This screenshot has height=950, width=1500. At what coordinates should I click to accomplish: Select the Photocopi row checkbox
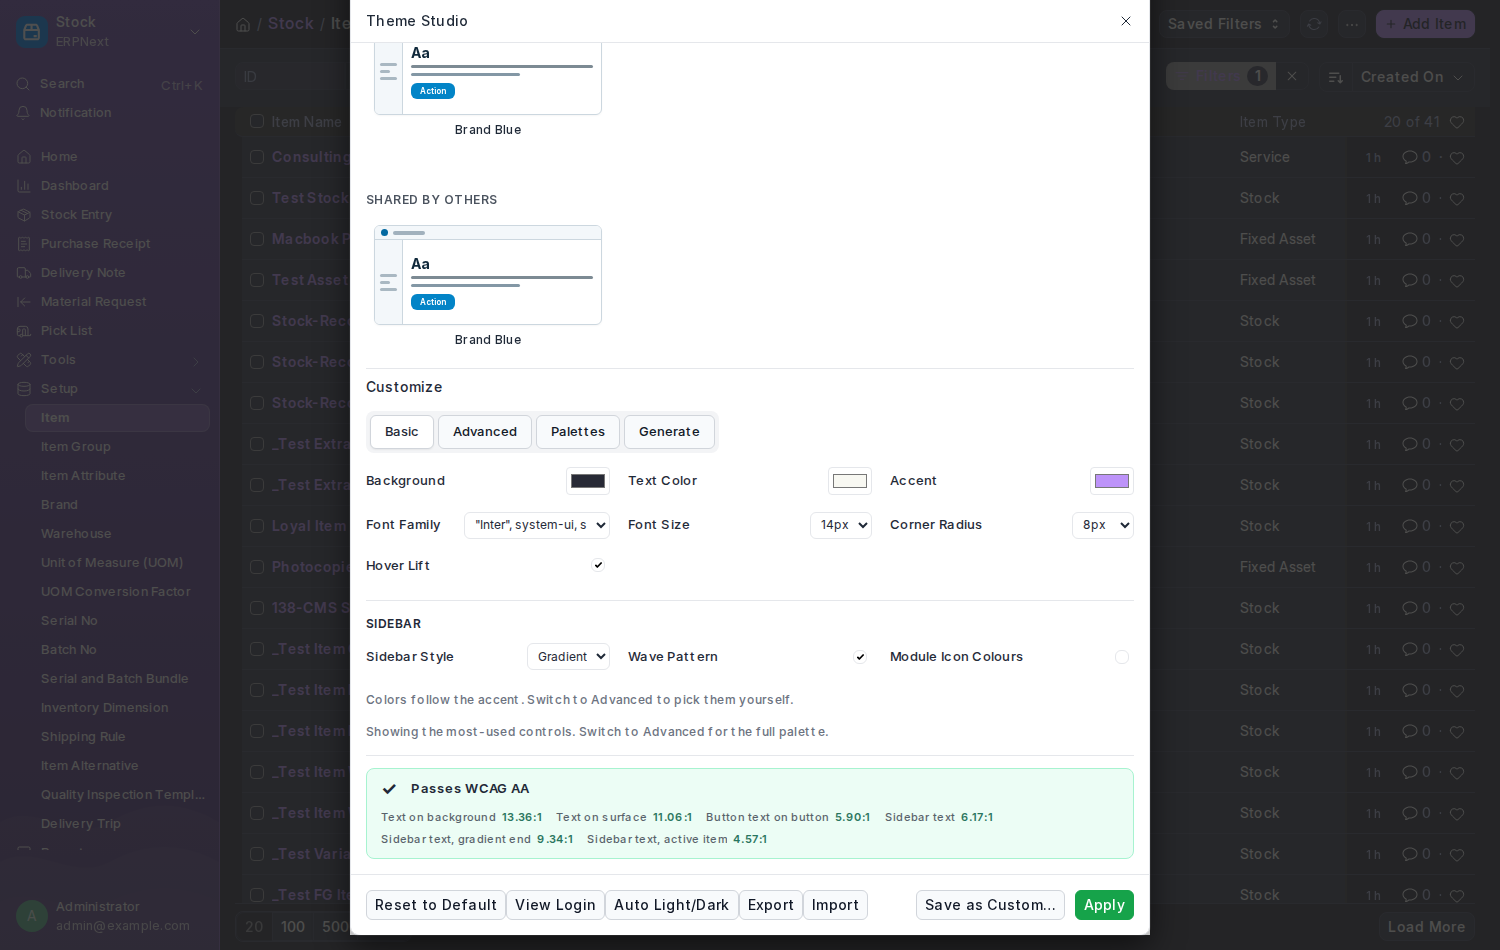click(257, 567)
